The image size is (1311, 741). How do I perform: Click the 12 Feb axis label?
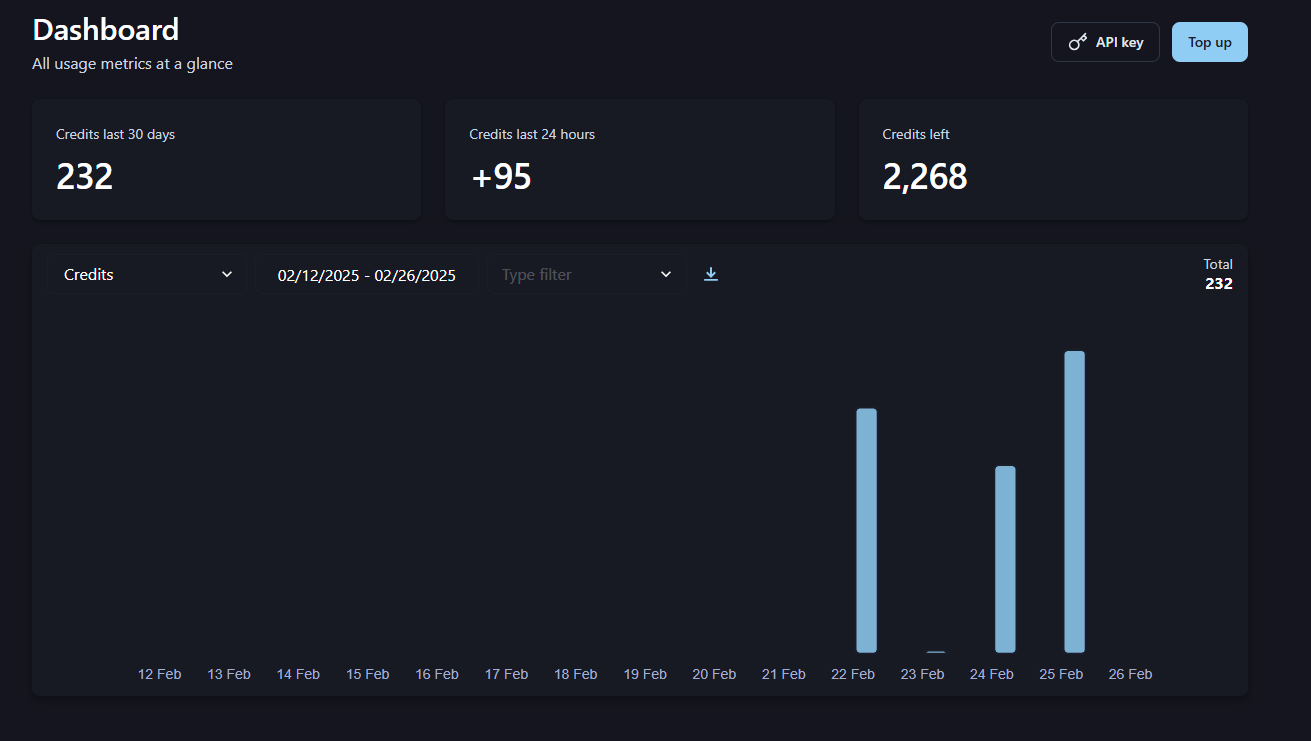[x=160, y=674]
